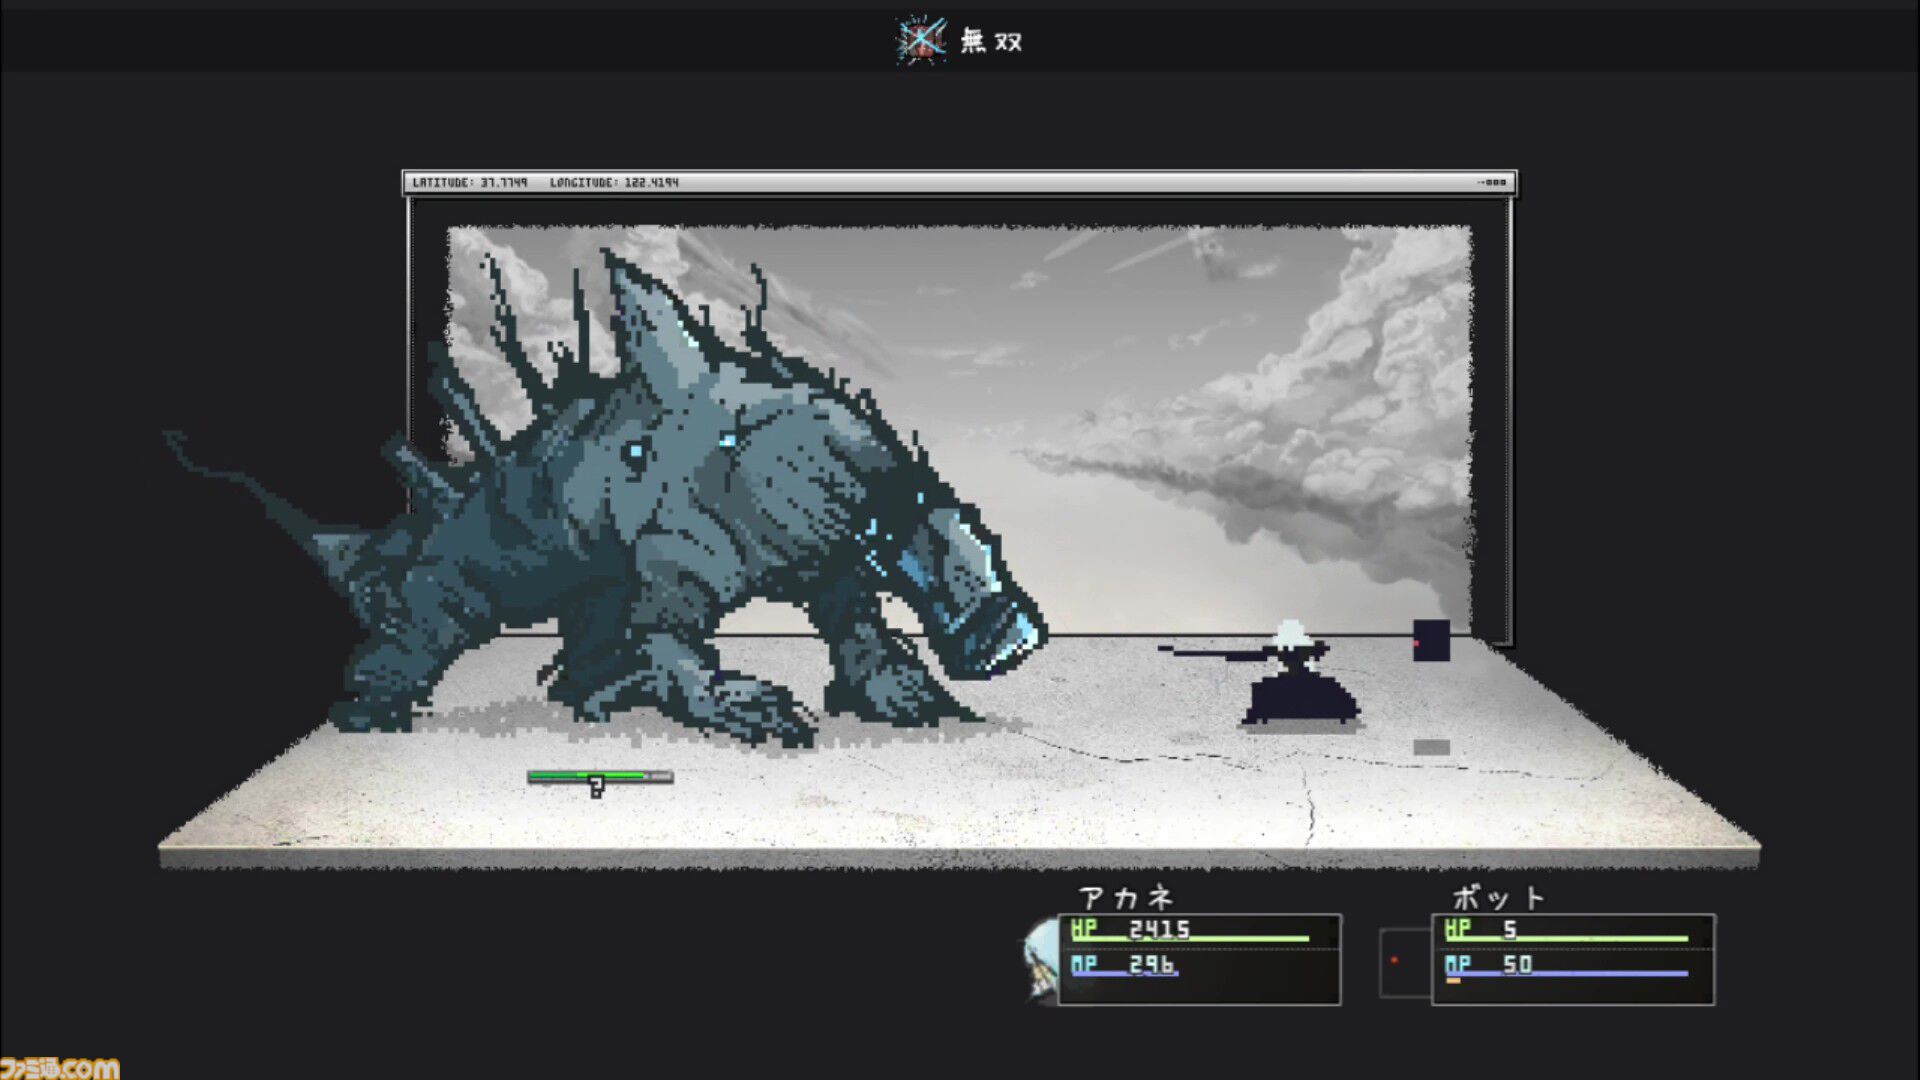
Task: Click the LATITUDE: 37.7749 readout
Action: pos(470,183)
